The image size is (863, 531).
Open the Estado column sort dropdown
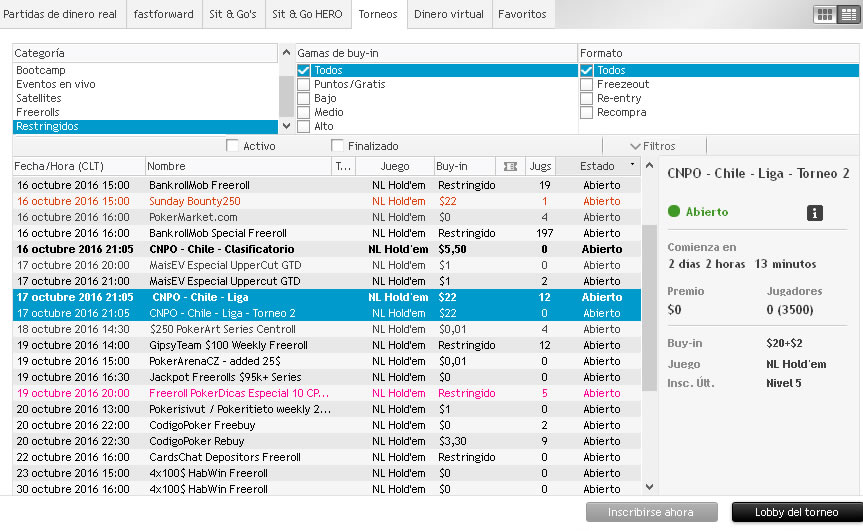click(632, 166)
